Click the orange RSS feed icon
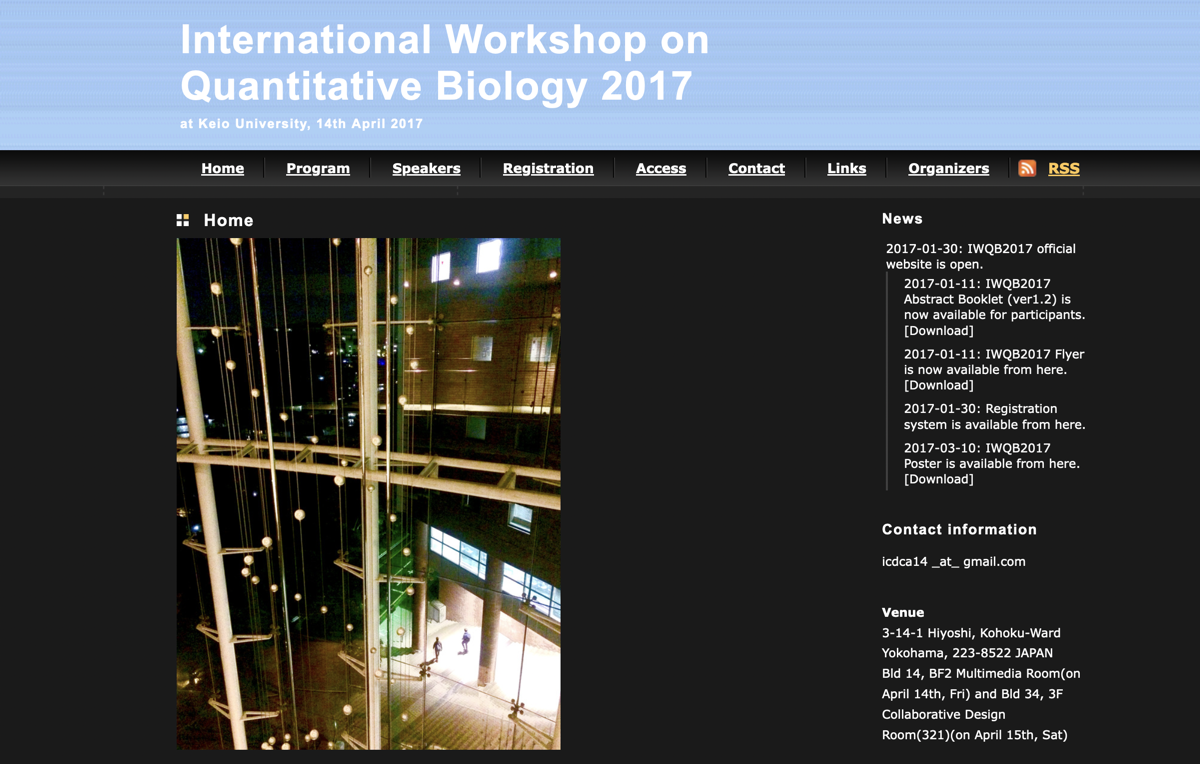This screenshot has height=764, width=1200. [x=1027, y=168]
